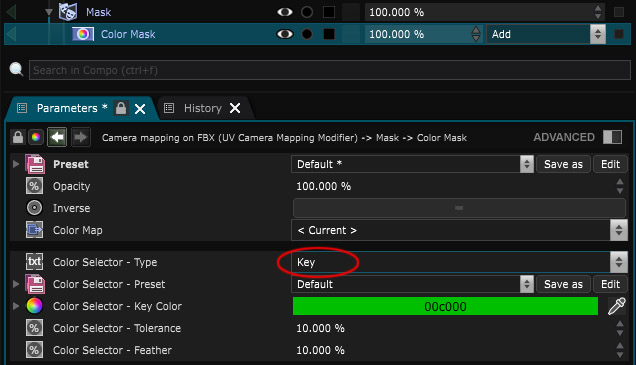
Task: Click the Color Mask layer color wheel icon
Action: (x=83, y=34)
